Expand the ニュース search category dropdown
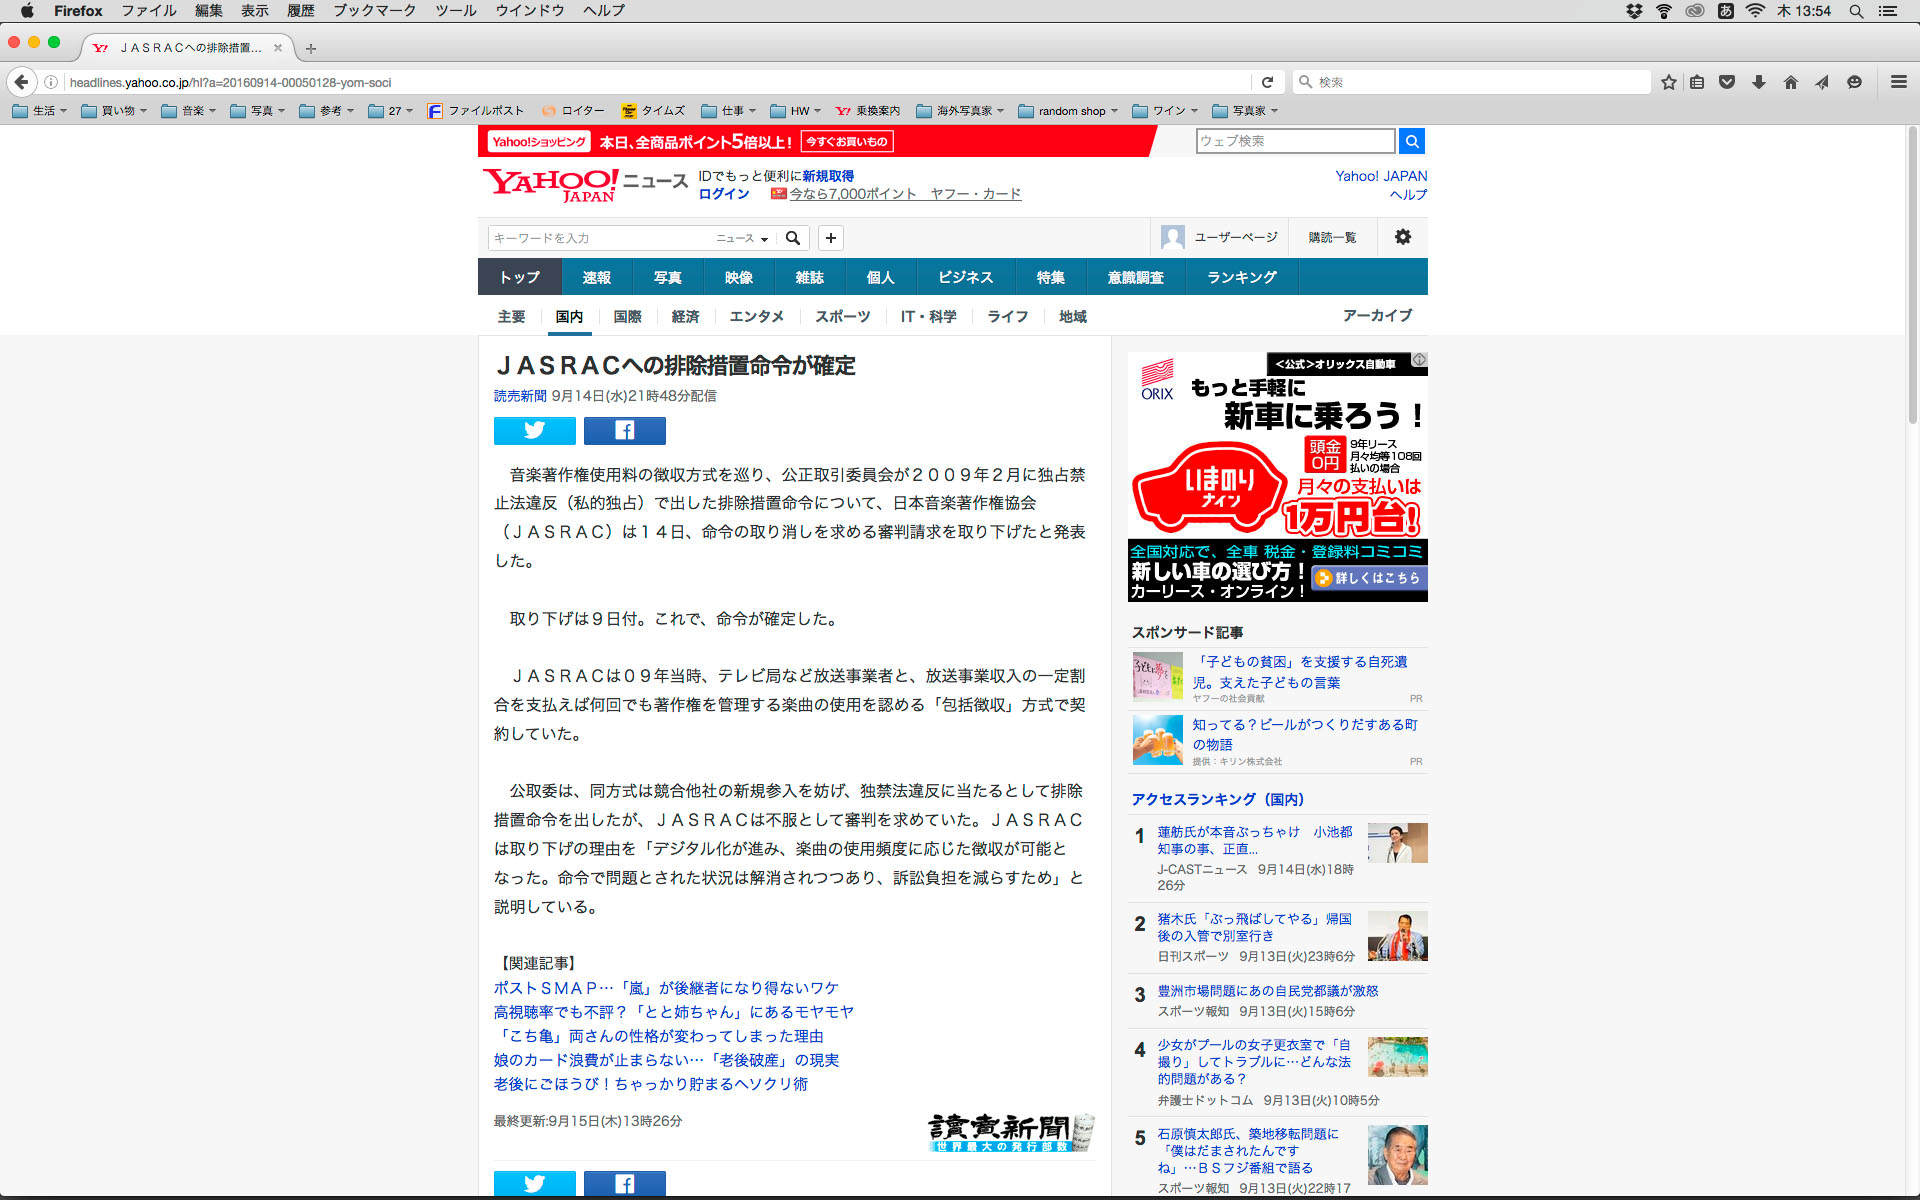Screen dimensions: 1920x1200 (x=742, y=238)
